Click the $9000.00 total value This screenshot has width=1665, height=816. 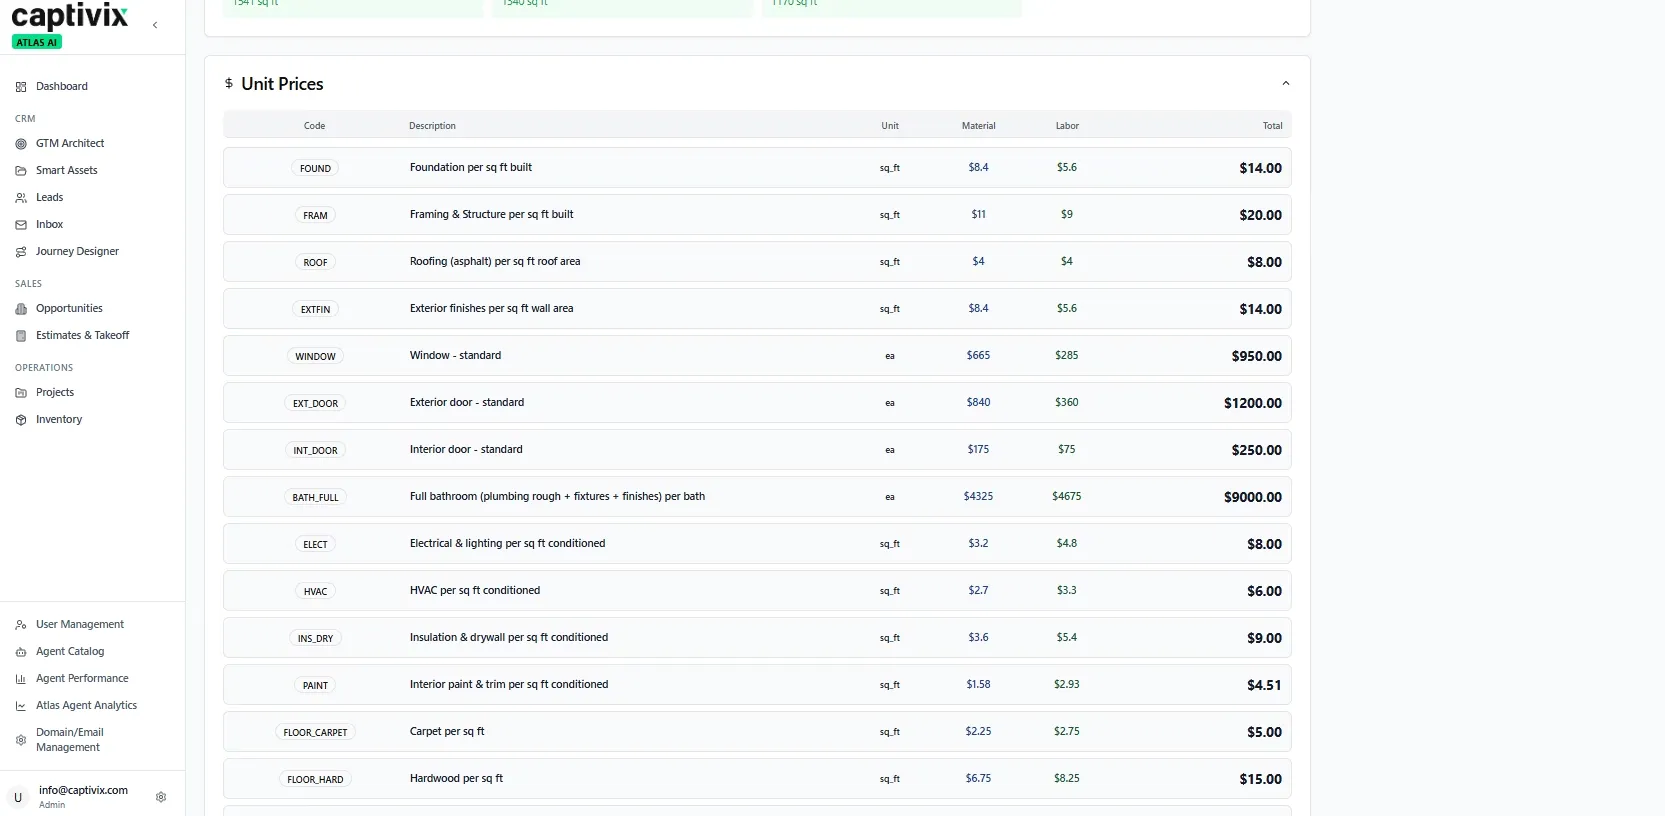click(1252, 497)
